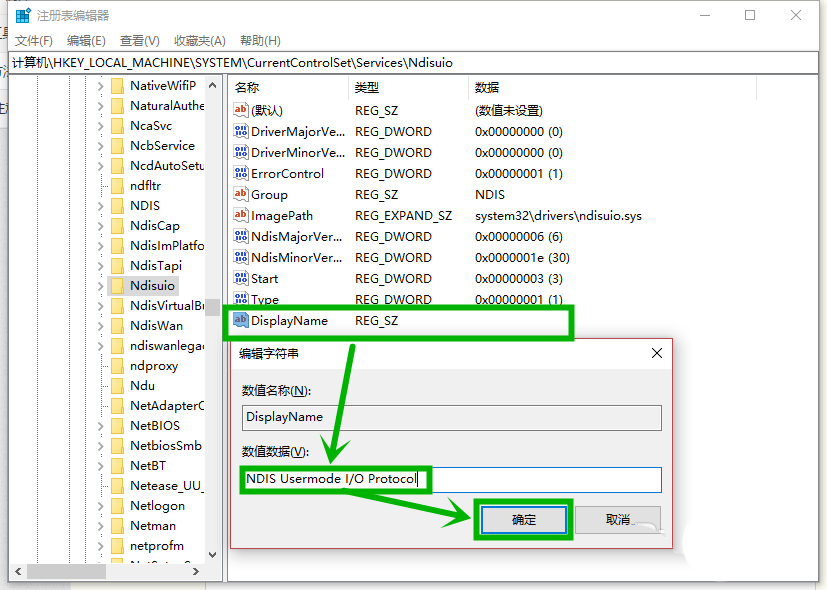Click the tree pane scroll down arrow

[x=213, y=555]
